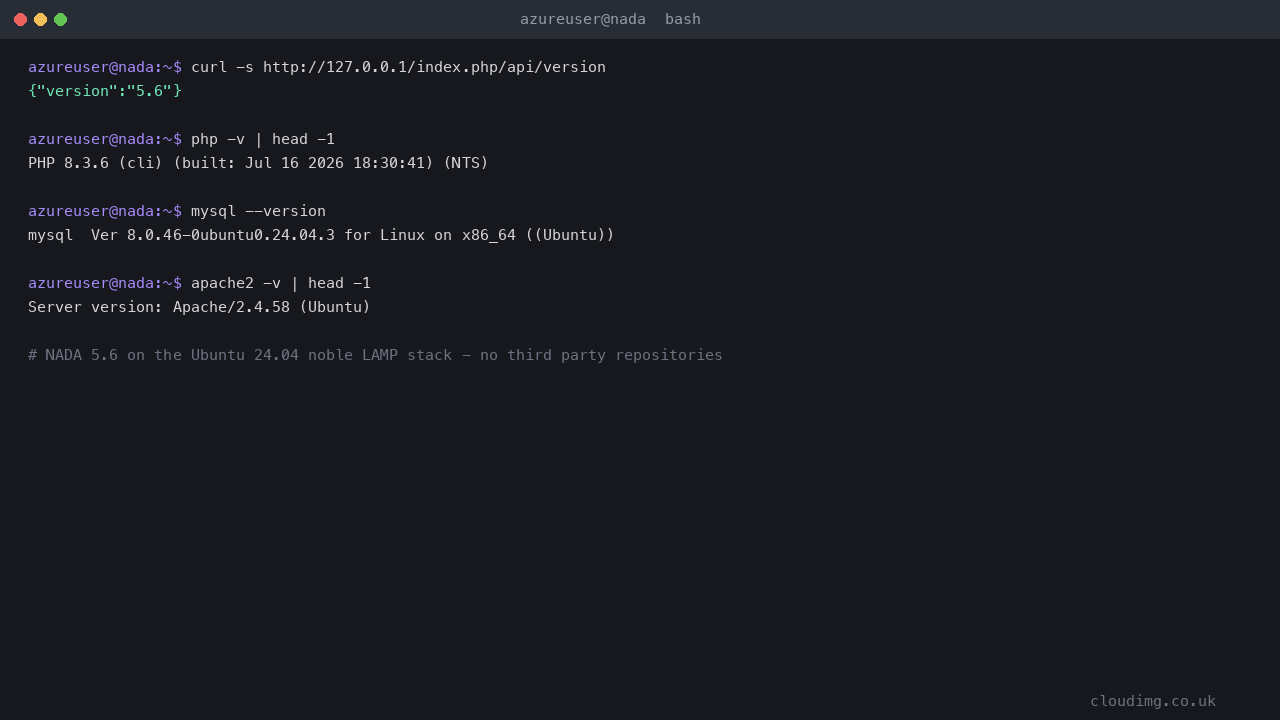Click the Server version: Apache/2.4.58 line

199,307
